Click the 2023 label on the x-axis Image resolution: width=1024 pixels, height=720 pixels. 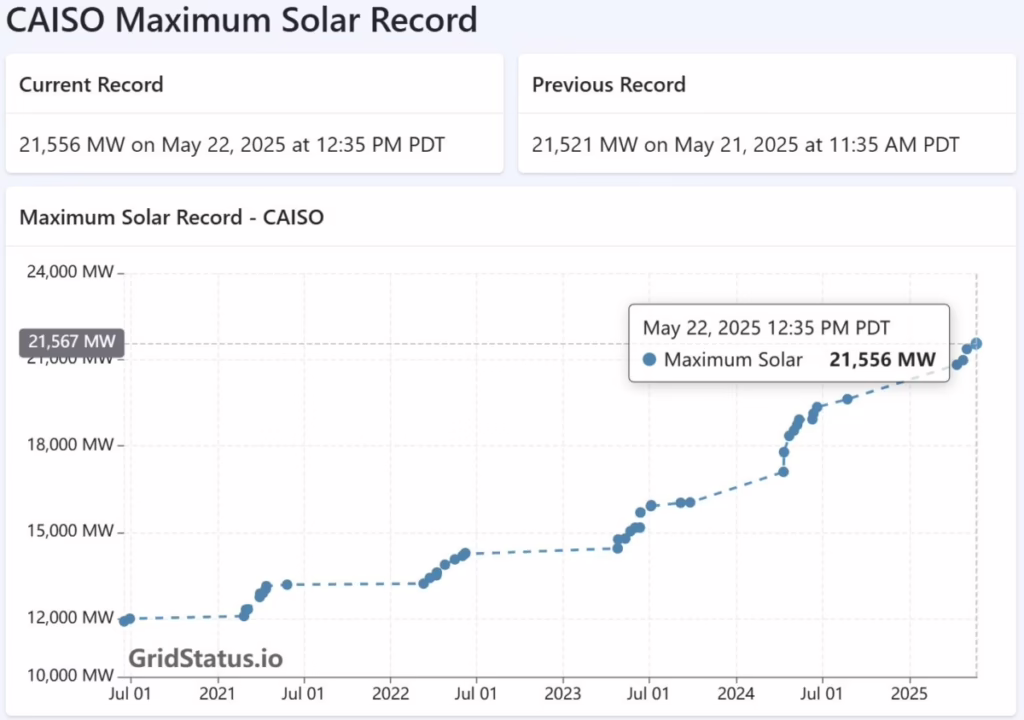pyautogui.click(x=563, y=693)
